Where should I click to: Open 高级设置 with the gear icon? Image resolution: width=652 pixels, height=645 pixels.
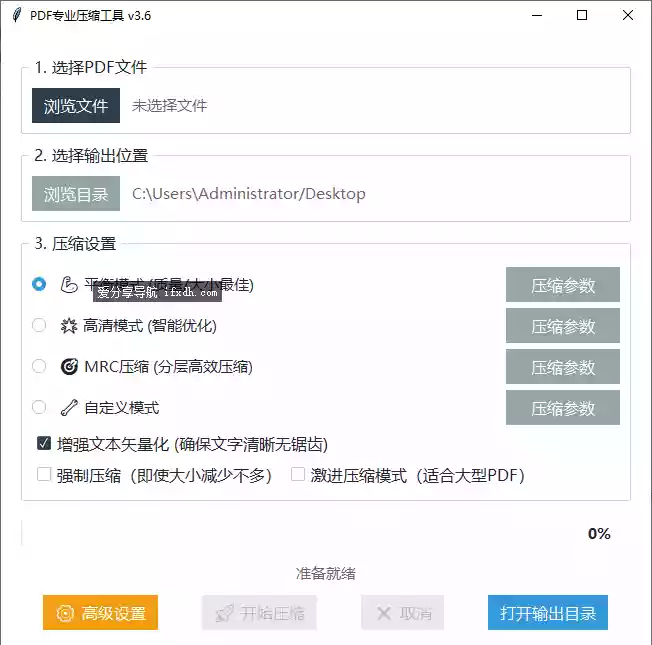click(x=66, y=613)
